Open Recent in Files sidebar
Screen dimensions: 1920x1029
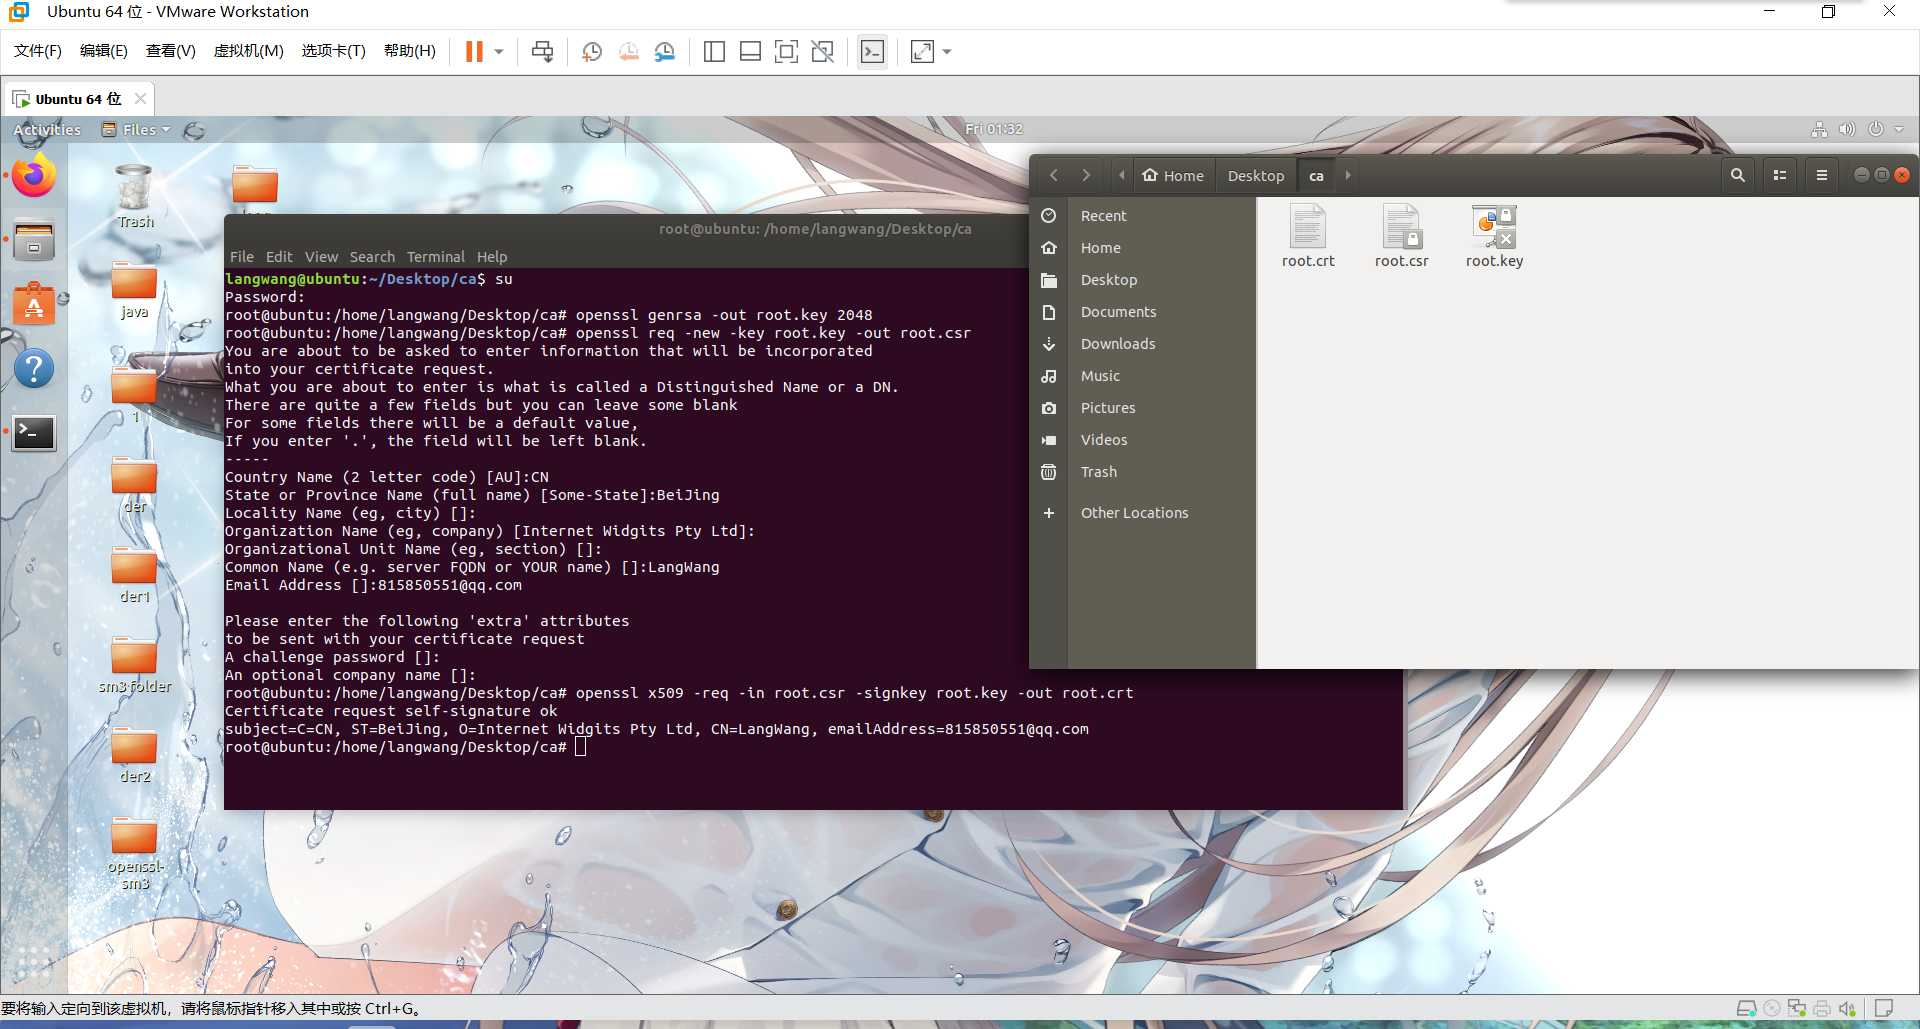[1142, 216]
